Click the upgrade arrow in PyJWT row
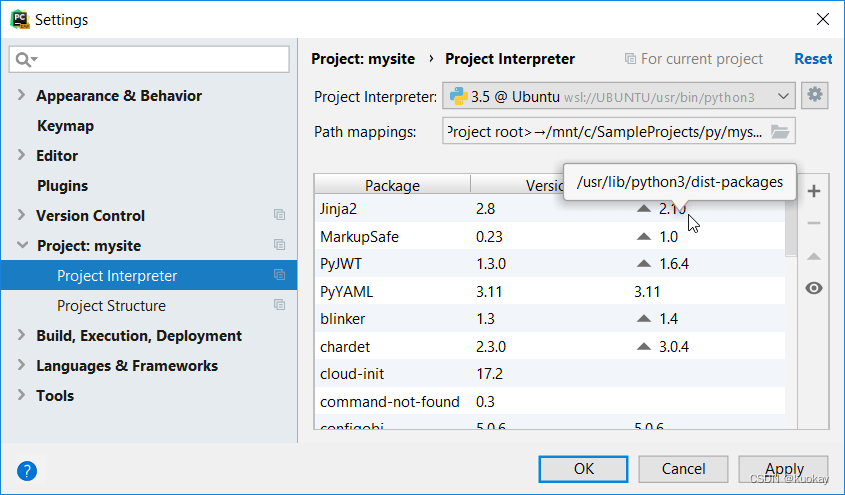Screen dimensions: 845x495 tap(643, 263)
